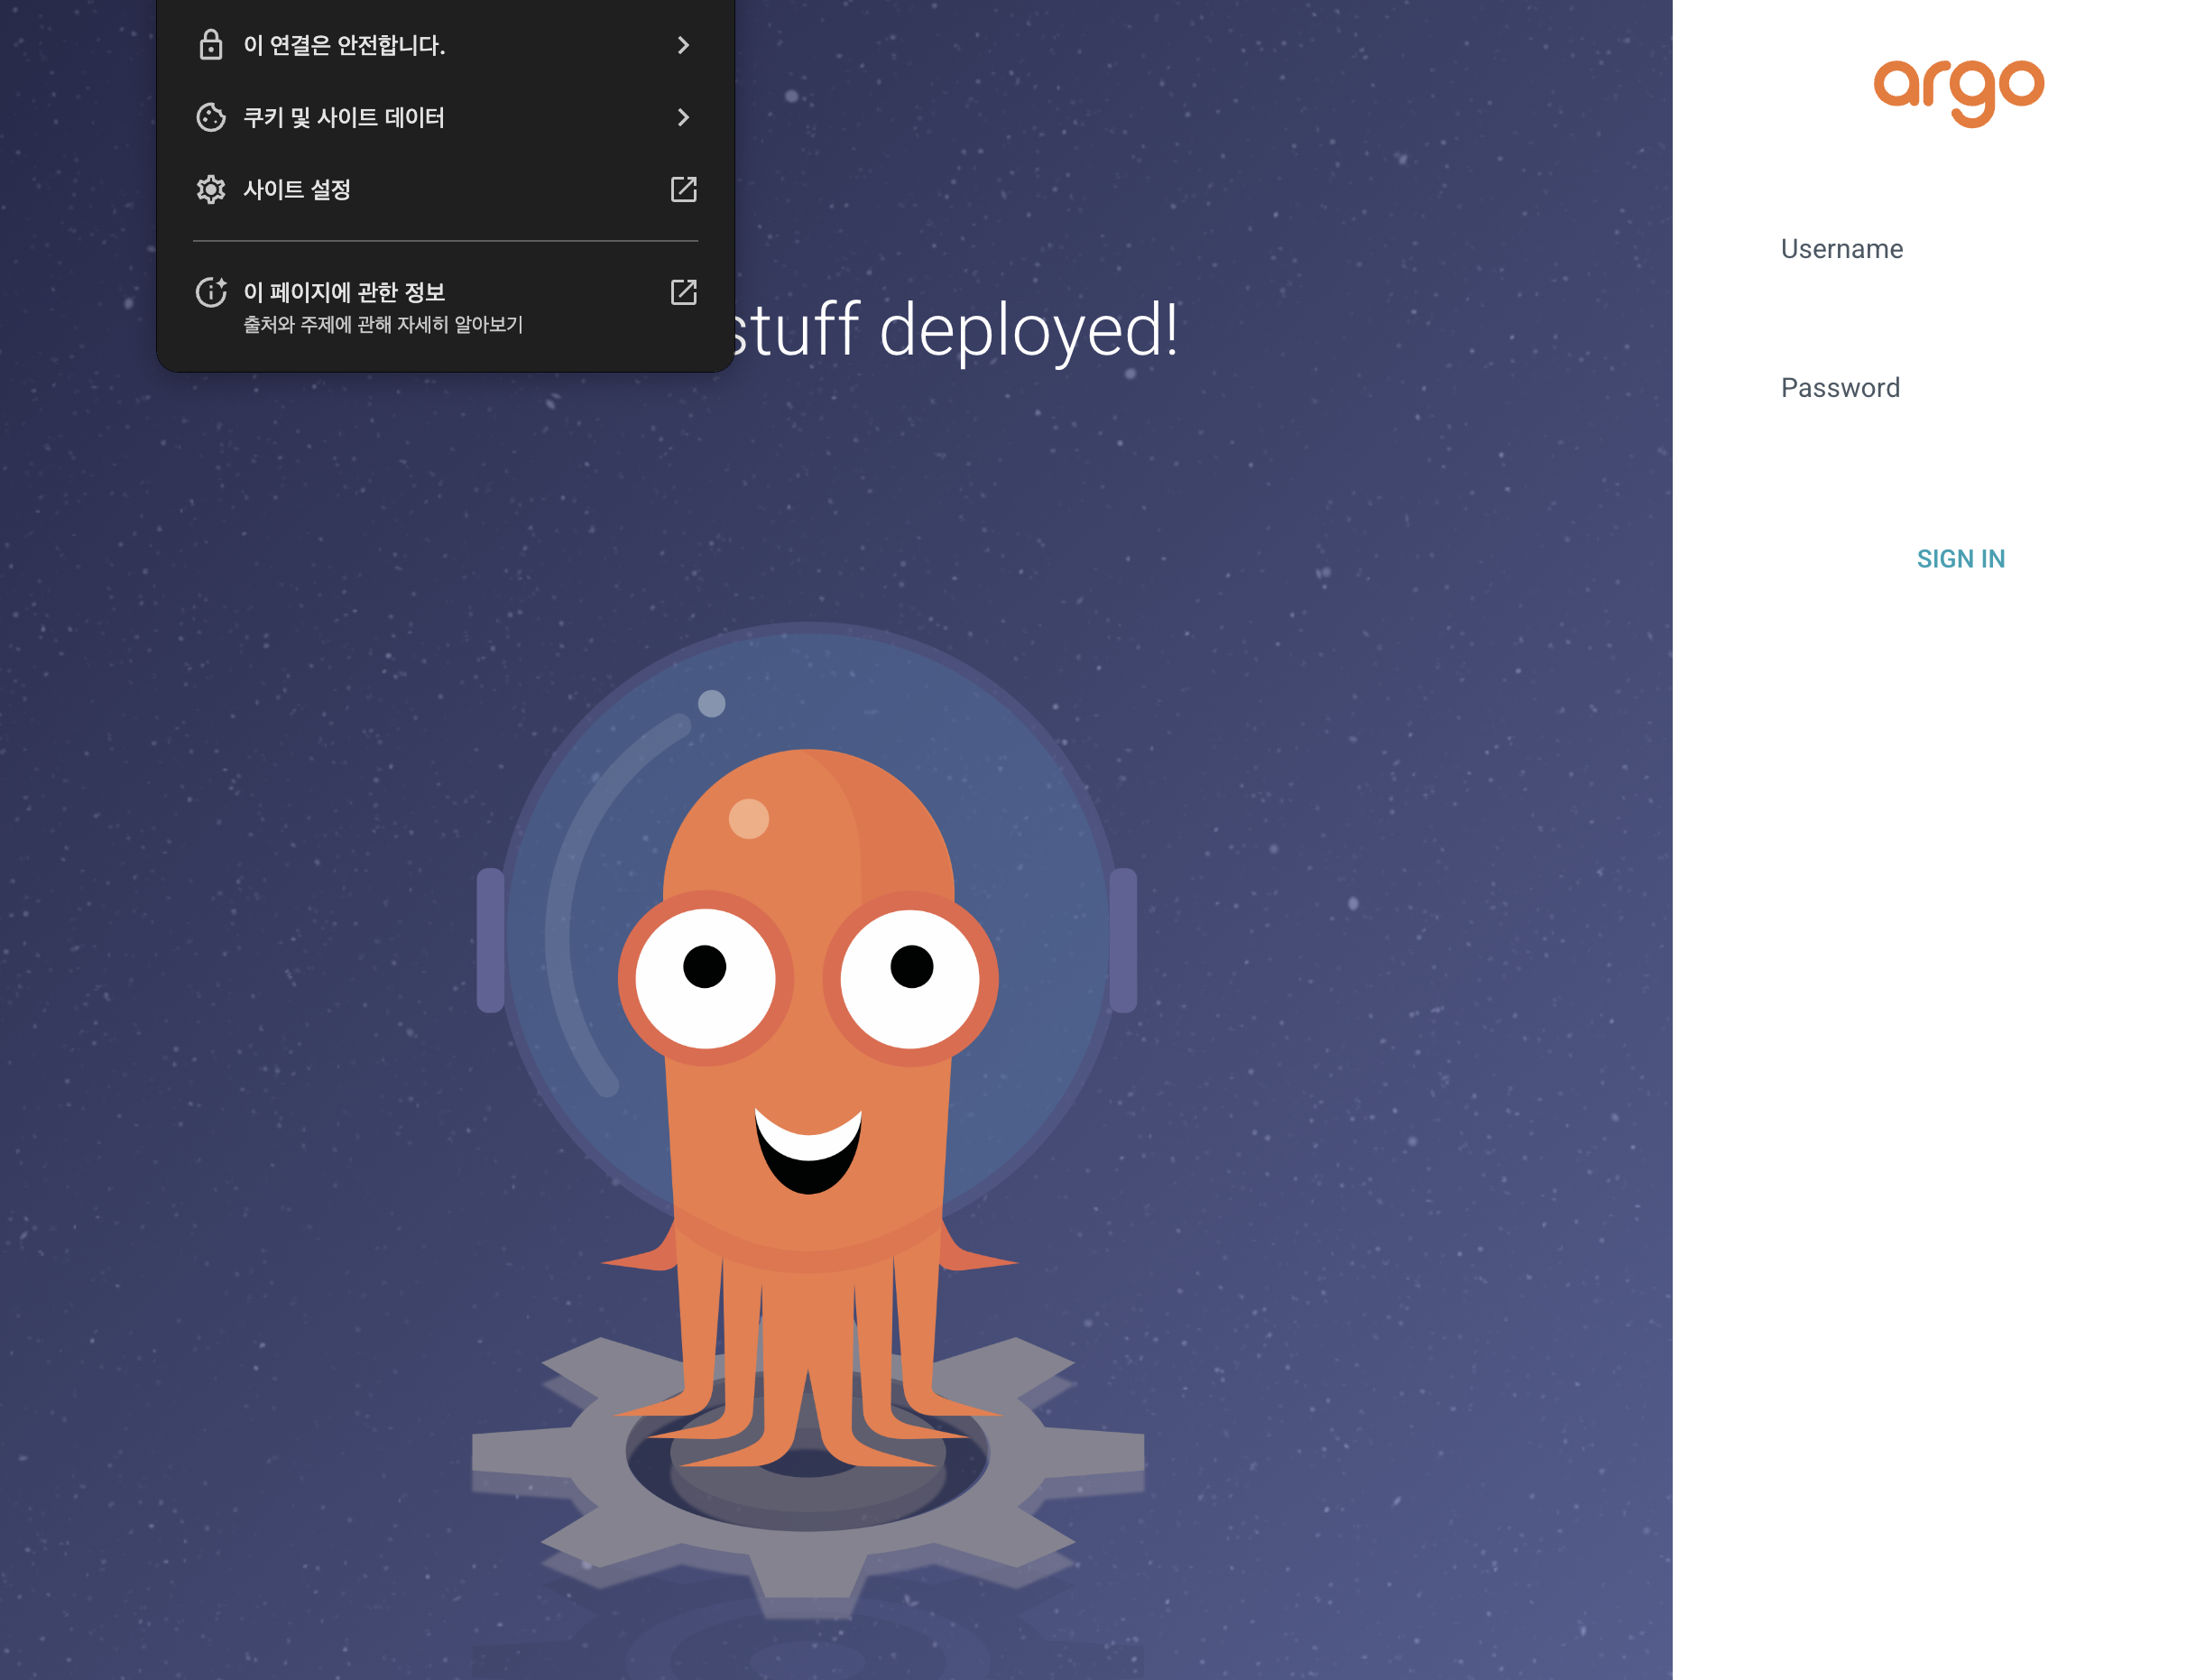The image size is (2196, 1680).
Task: Open the 쿠키 및 사이트 데이터 menu entry
Action: click(344, 117)
